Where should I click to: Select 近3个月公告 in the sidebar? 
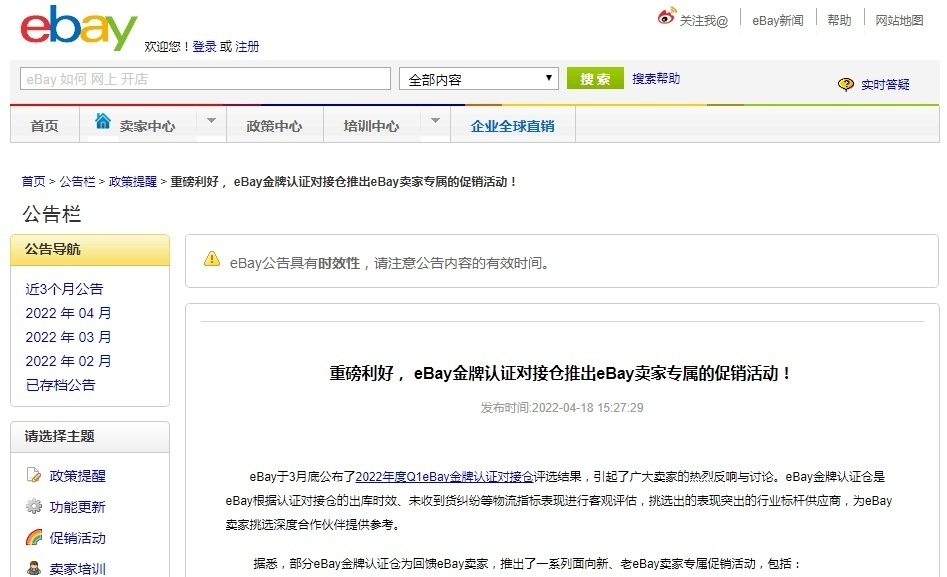point(64,289)
